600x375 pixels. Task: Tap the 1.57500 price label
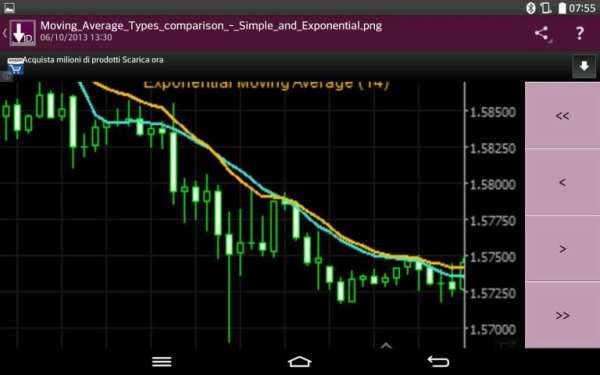pos(492,257)
